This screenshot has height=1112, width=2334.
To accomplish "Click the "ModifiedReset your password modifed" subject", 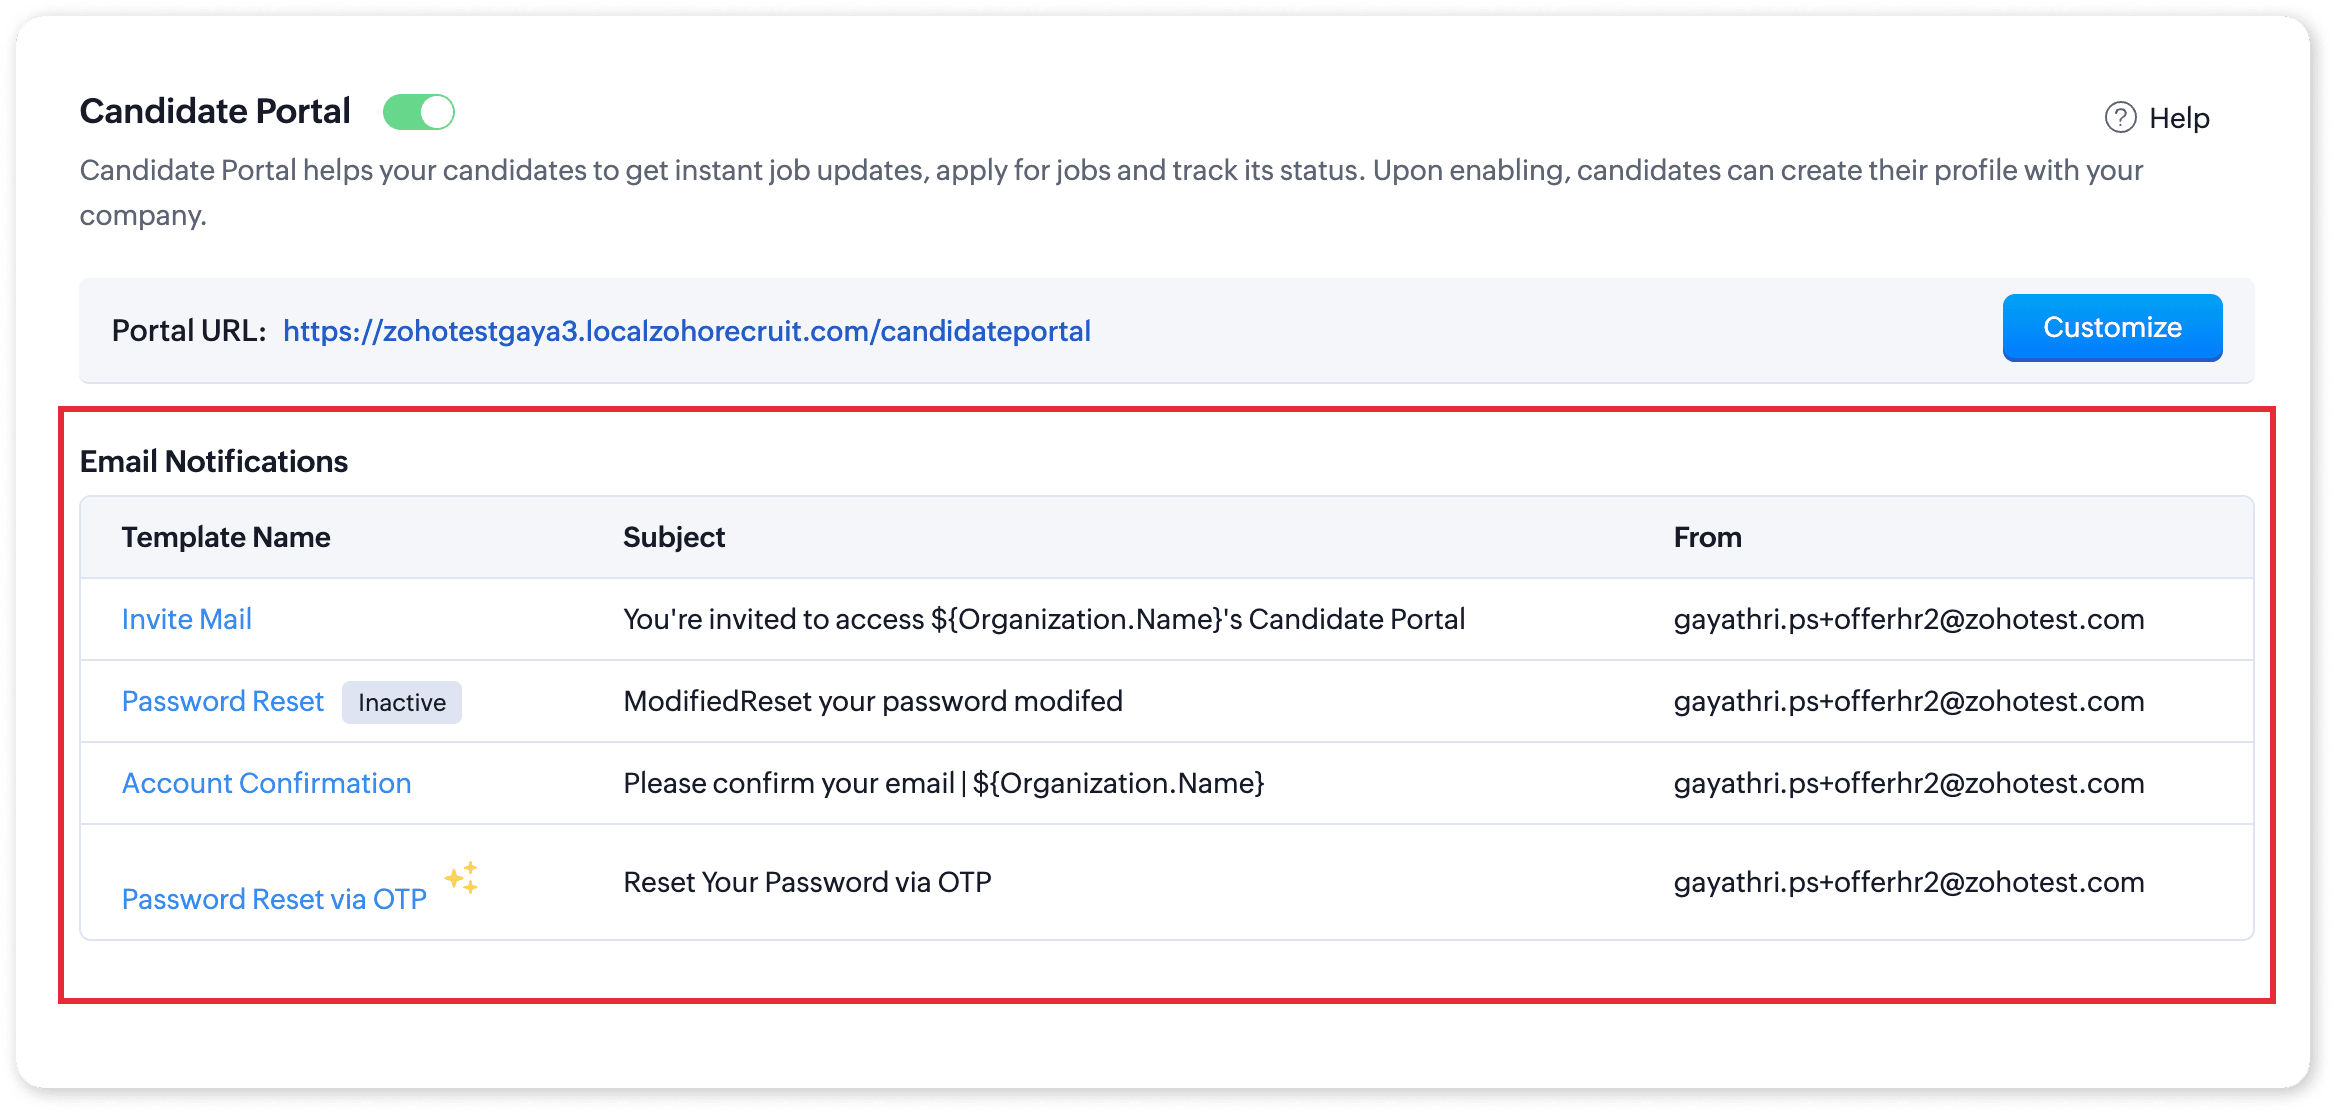I will pyautogui.click(x=872, y=701).
